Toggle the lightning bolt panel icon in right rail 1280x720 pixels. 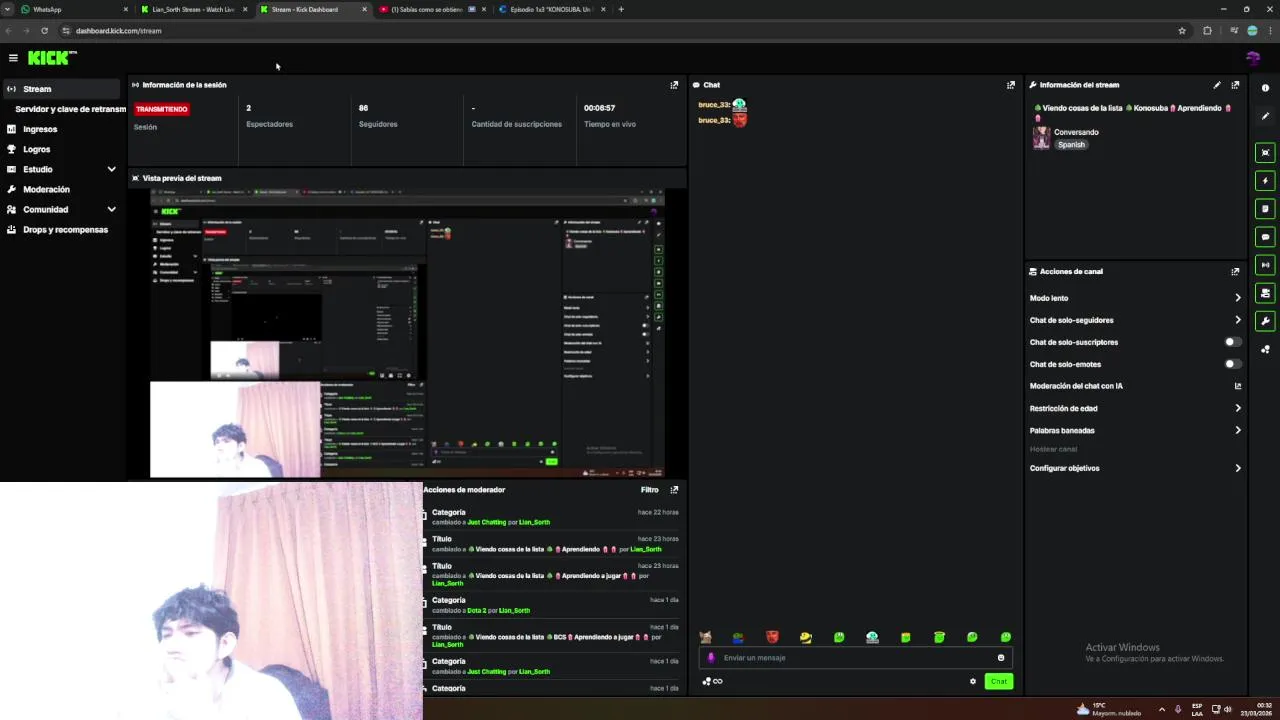coord(1265,181)
